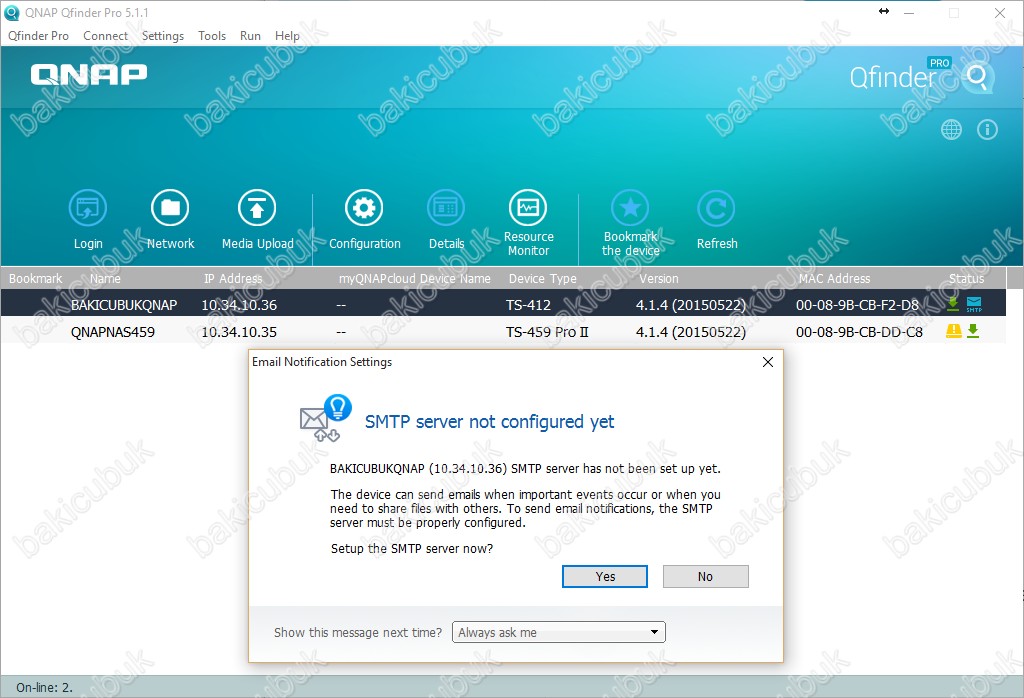This screenshot has width=1024, height=698.
Task: Click version 4.1.4 for BAKICUBUKQNAP
Action: coord(691,305)
